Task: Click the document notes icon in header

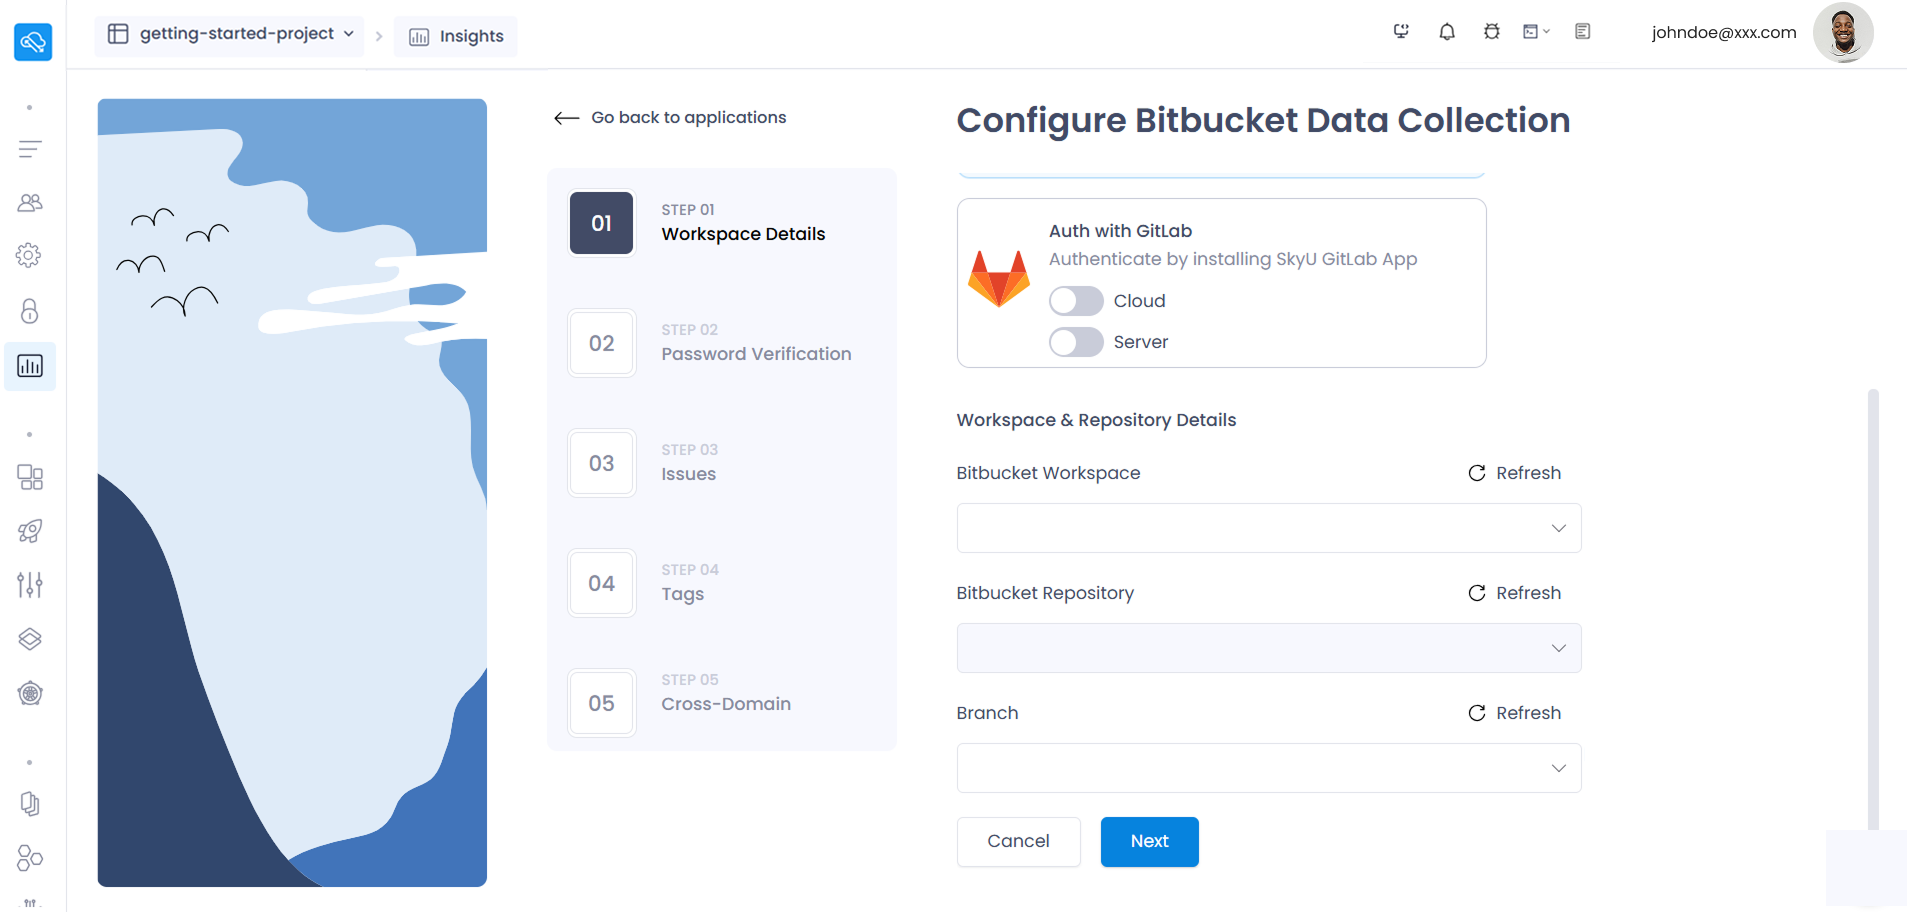Action: (1582, 32)
